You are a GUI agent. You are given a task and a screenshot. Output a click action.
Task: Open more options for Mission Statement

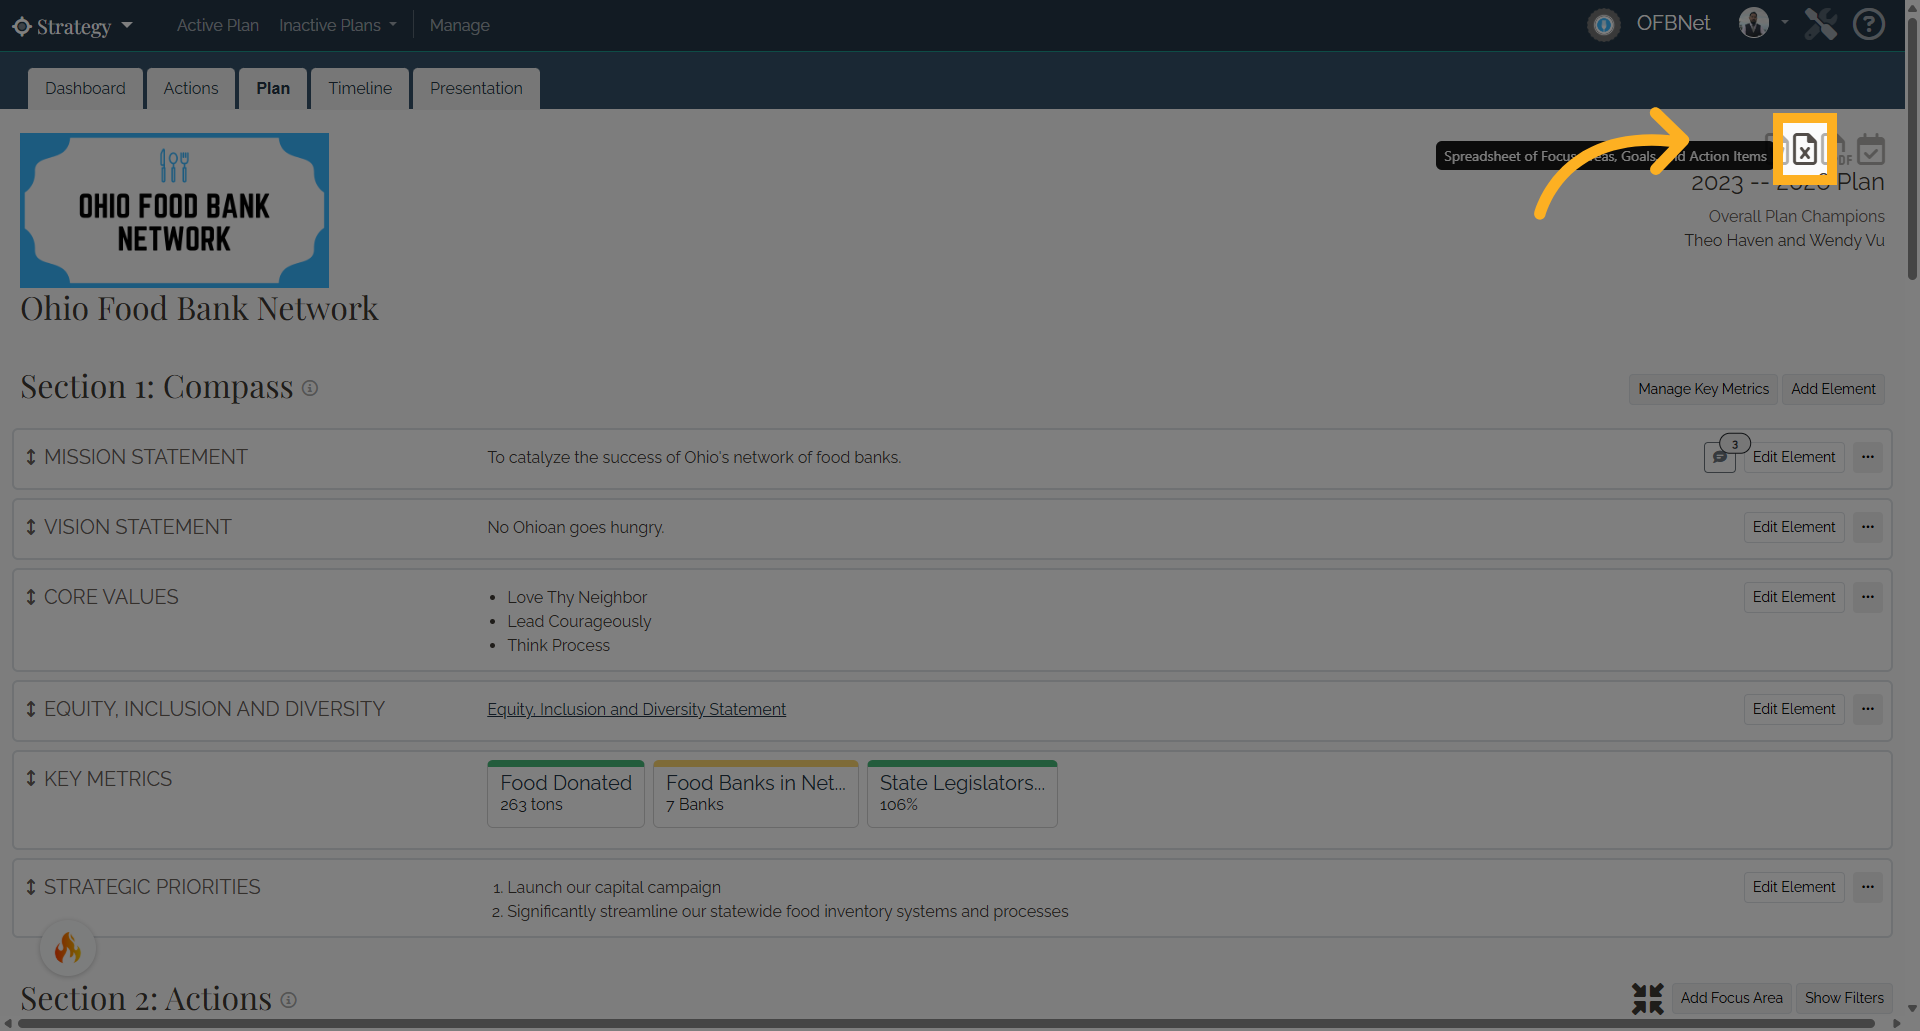[x=1868, y=457]
